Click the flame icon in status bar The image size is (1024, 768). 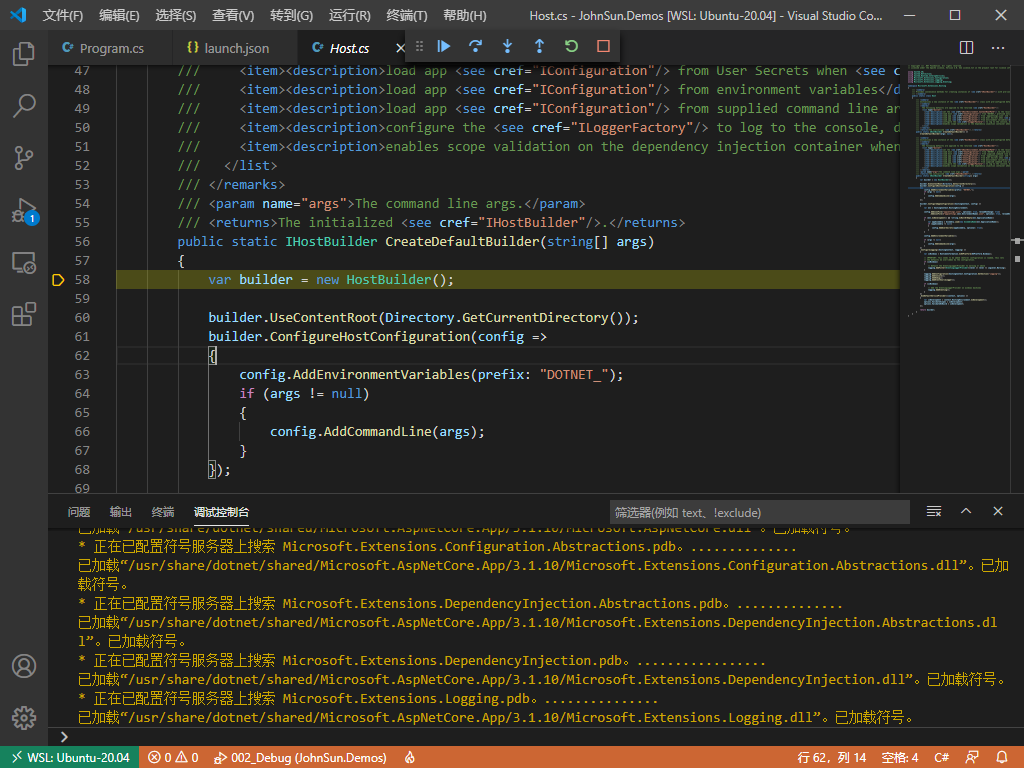pos(409,758)
